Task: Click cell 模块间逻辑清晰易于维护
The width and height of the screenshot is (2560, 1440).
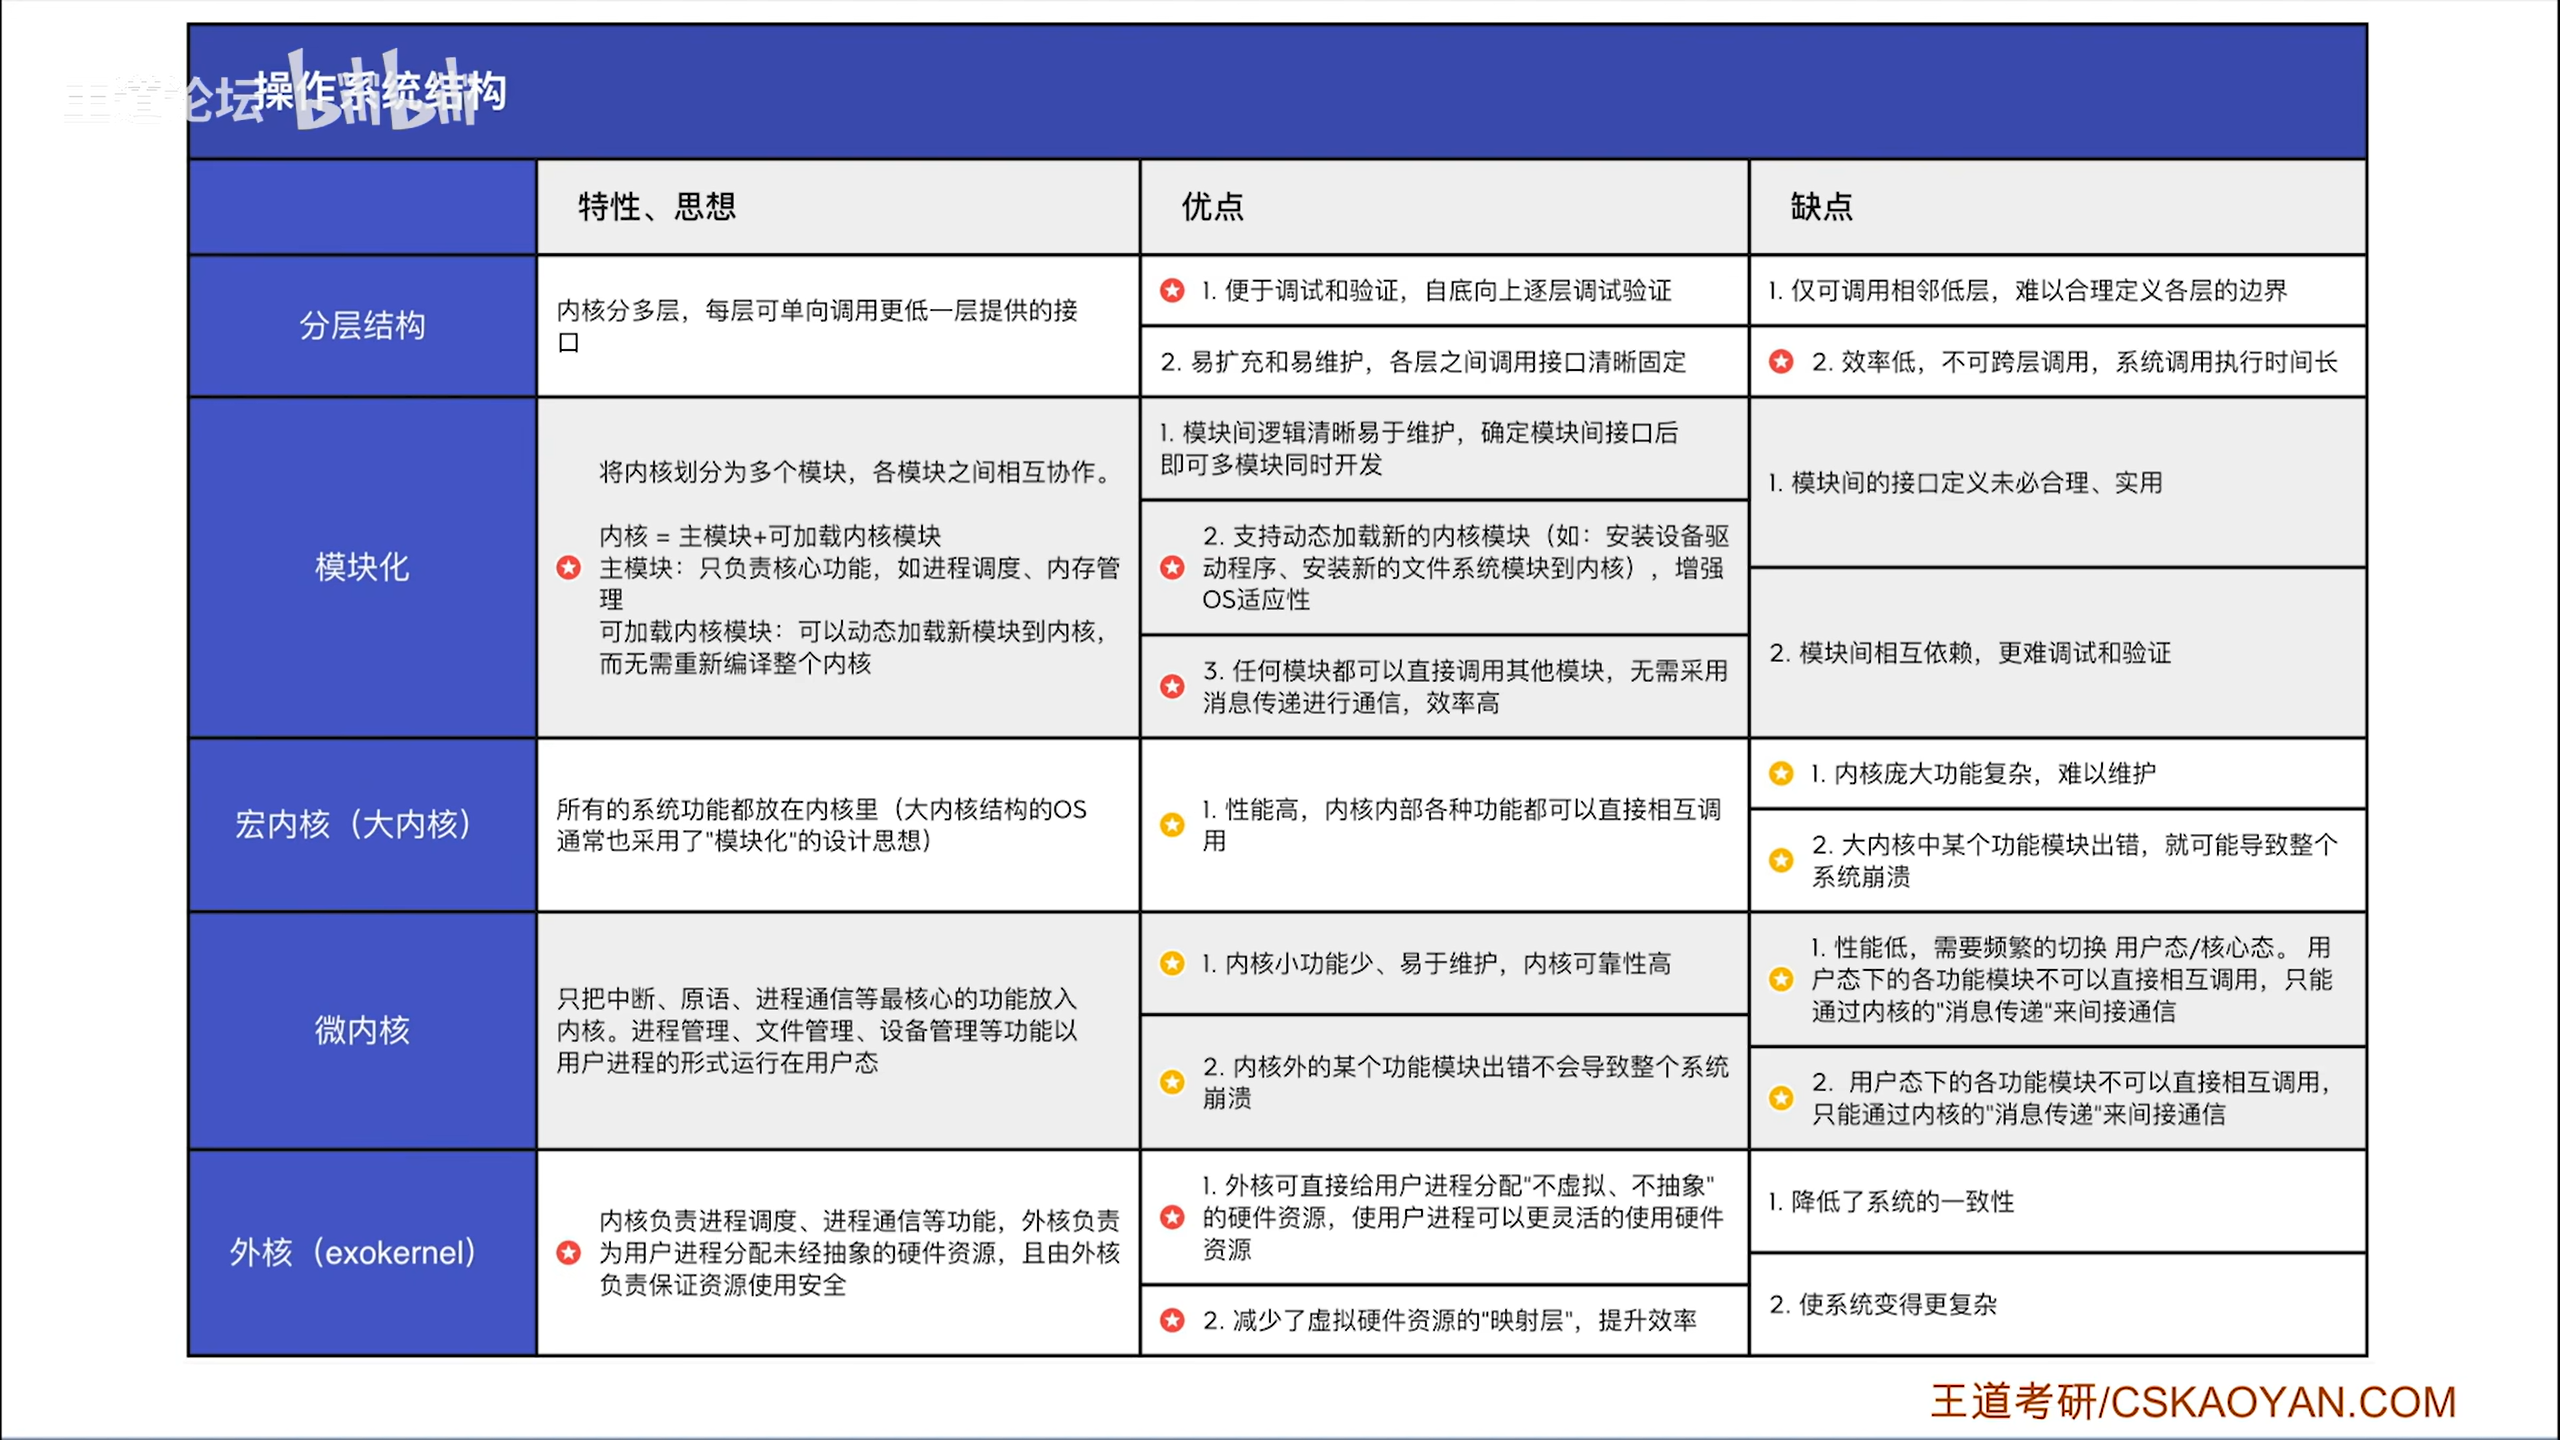Action: [1444, 448]
